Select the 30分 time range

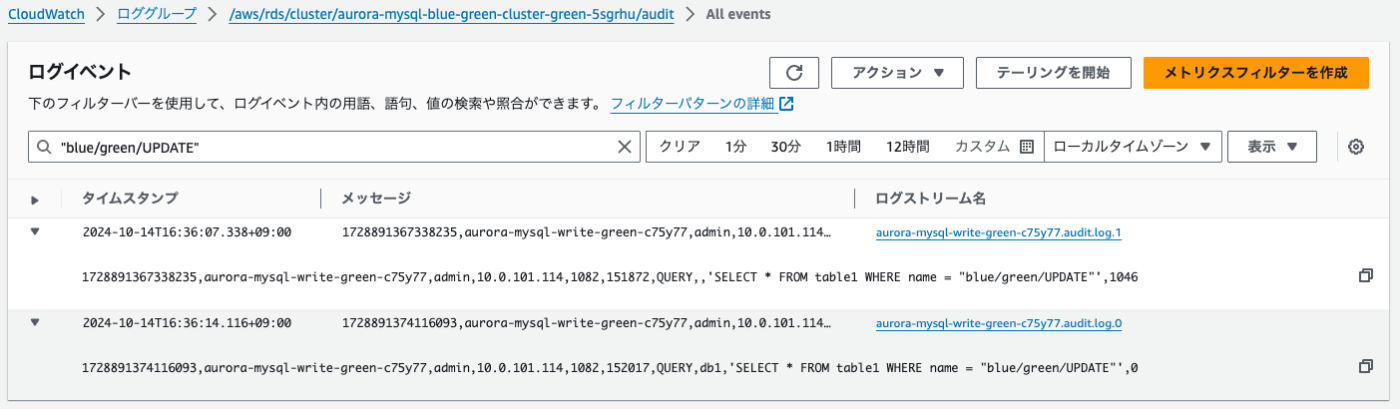[x=785, y=146]
